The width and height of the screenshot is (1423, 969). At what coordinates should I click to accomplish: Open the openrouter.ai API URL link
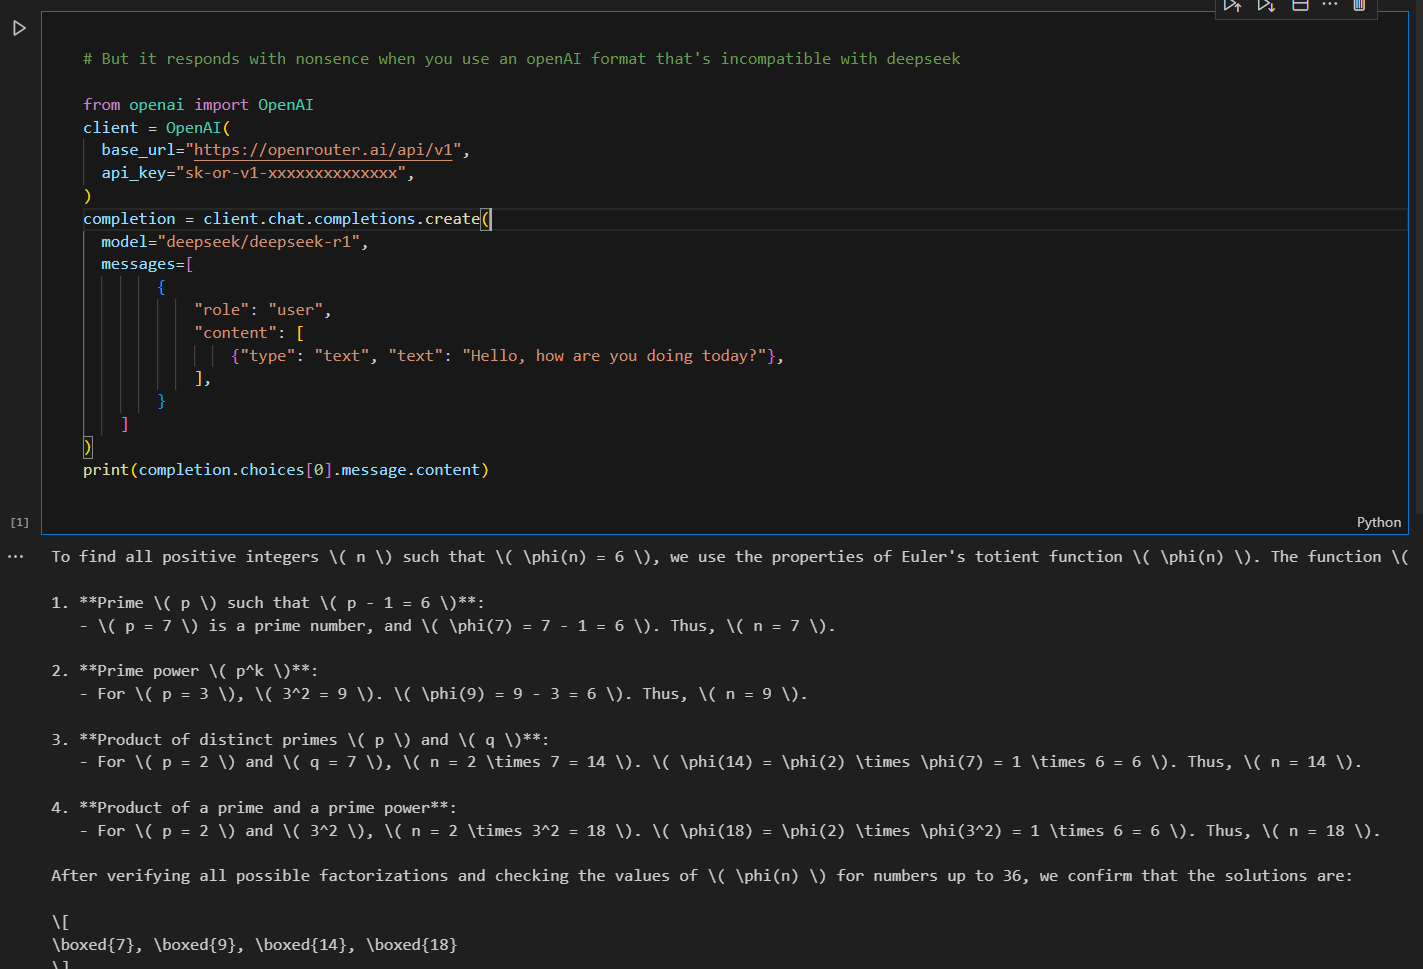(x=327, y=150)
